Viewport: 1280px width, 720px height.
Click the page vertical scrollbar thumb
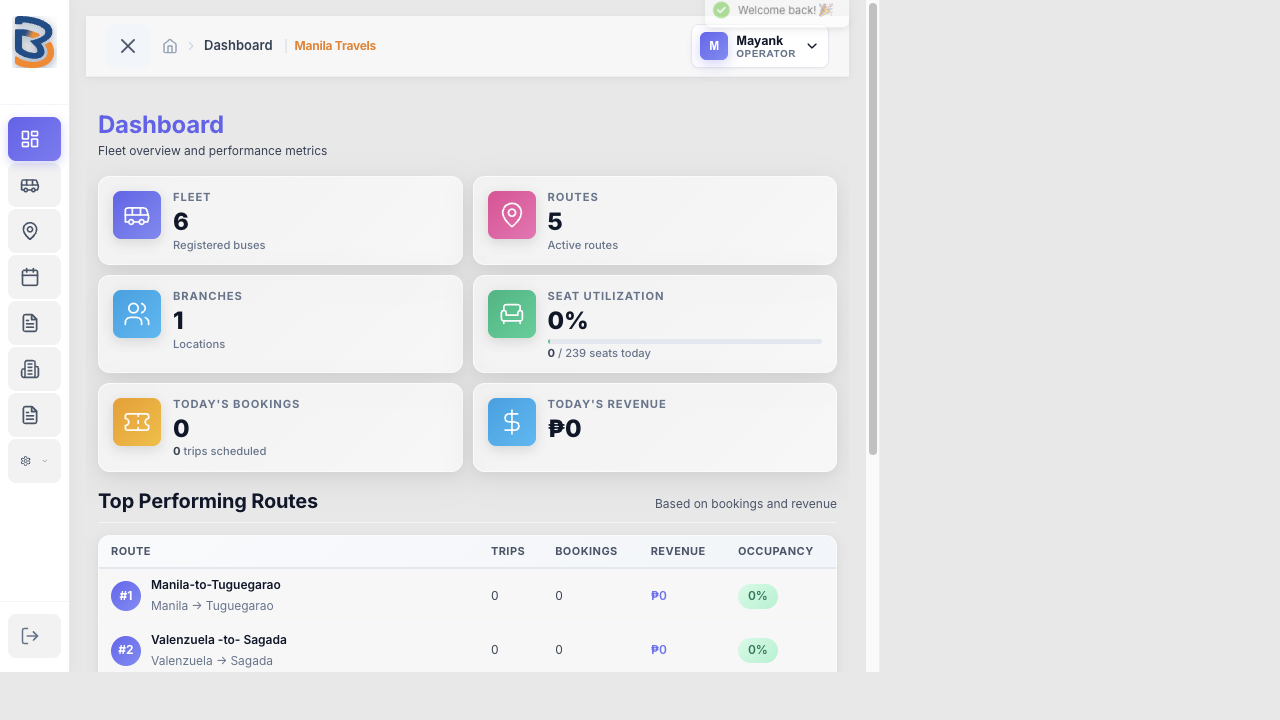coord(873,229)
